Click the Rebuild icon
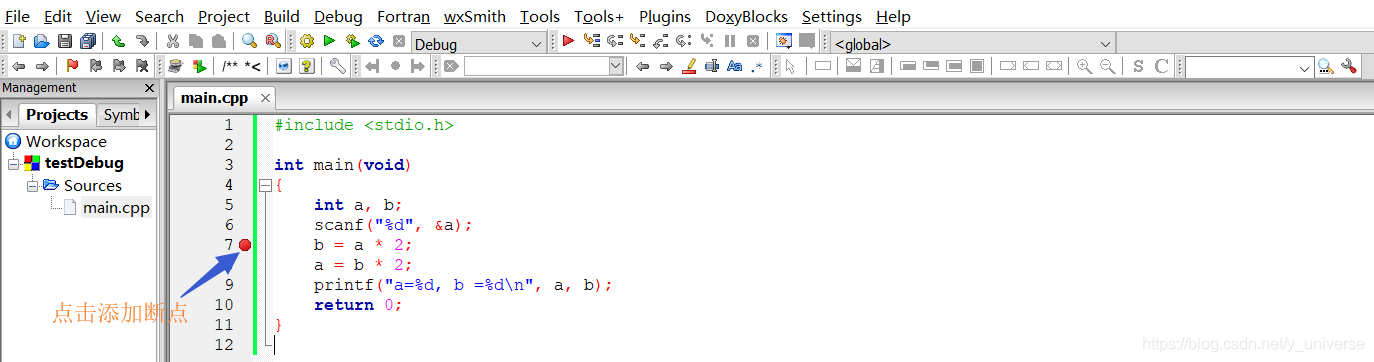This screenshot has height=362, width=1374. tap(376, 42)
